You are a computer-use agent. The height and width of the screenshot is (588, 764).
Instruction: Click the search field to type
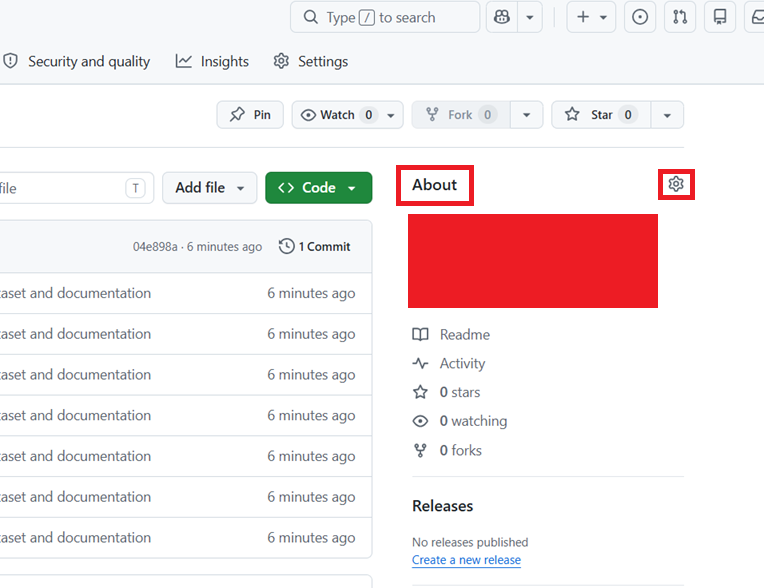pyautogui.click(x=385, y=17)
